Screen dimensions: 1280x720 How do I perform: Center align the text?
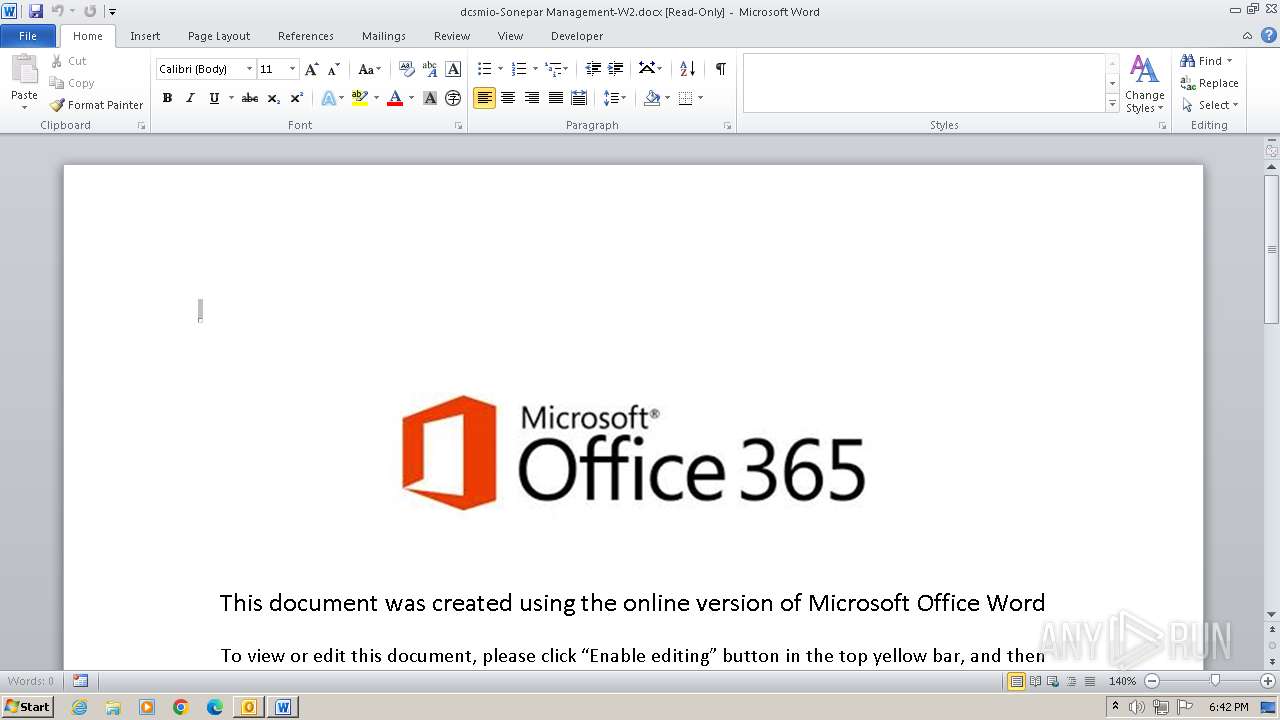(x=508, y=98)
